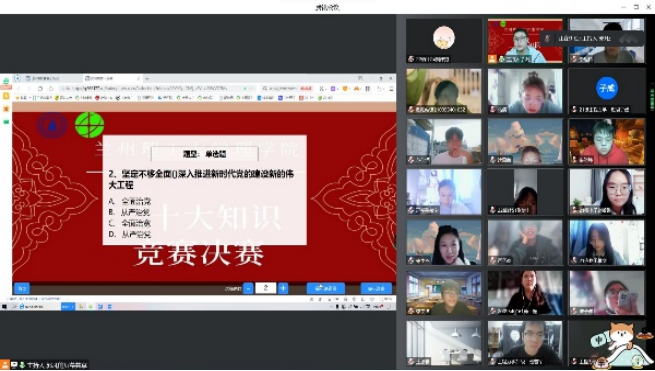Click the green icon in the browser's left sidebar
Image resolution: width=655 pixels, height=371 pixels.
[6, 122]
